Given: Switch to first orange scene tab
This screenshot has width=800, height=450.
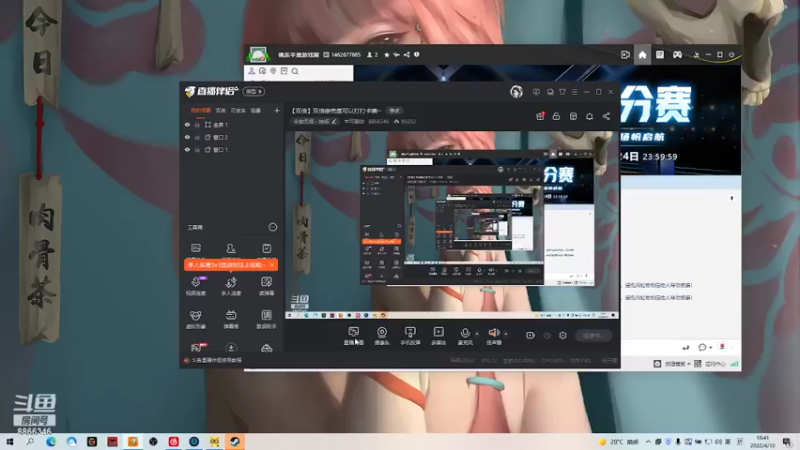Looking at the screenshot, I should [x=201, y=110].
